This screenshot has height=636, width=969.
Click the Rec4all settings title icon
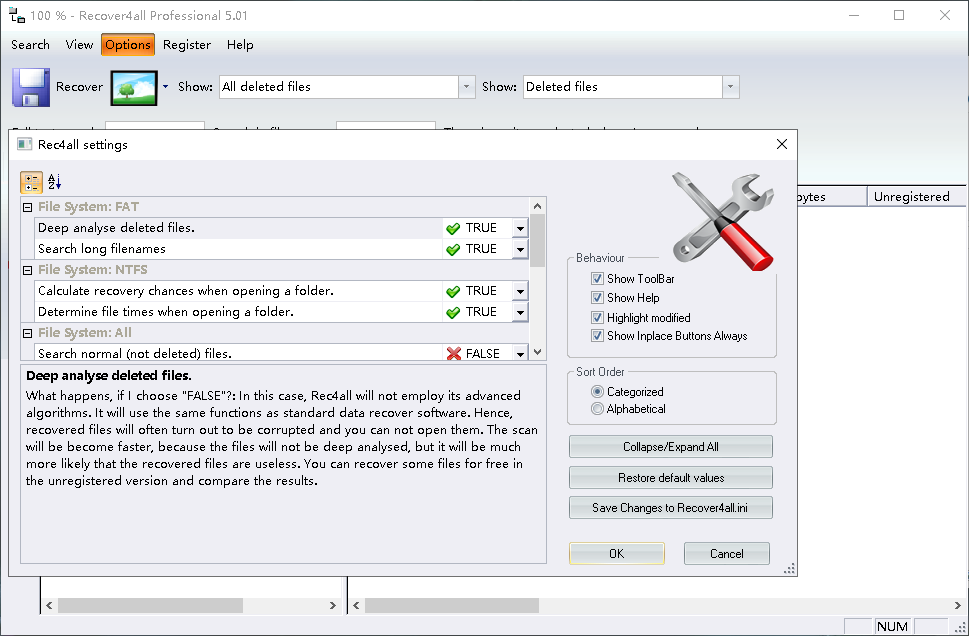(24, 145)
